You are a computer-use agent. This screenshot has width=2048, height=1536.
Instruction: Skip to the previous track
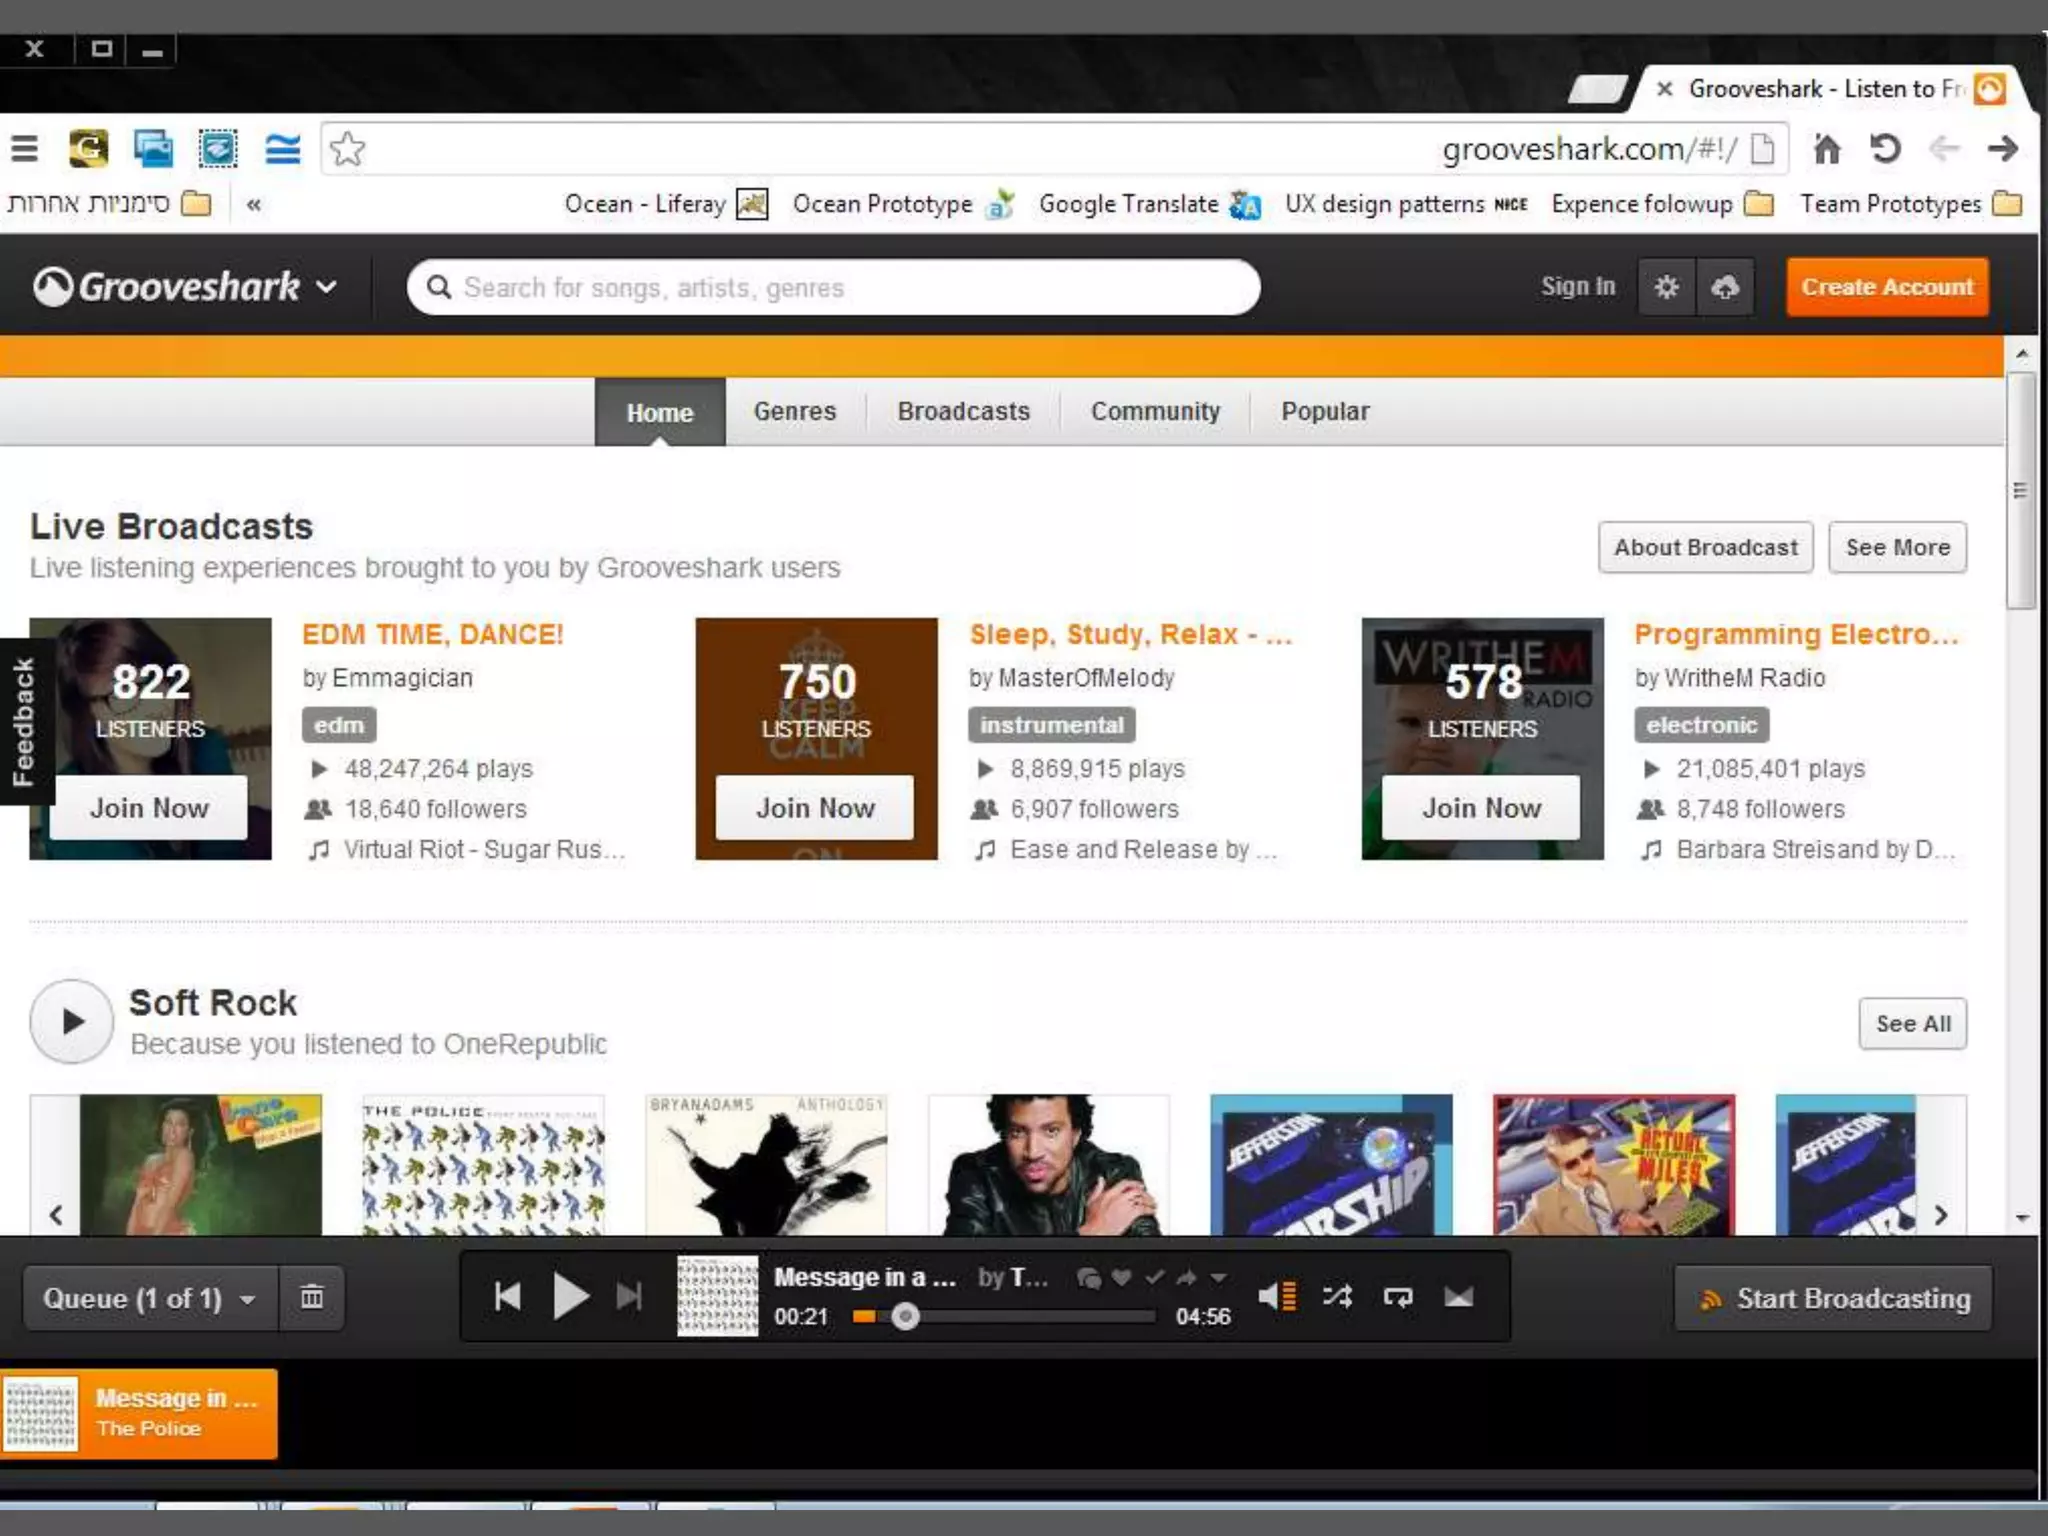coord(508,1297)
